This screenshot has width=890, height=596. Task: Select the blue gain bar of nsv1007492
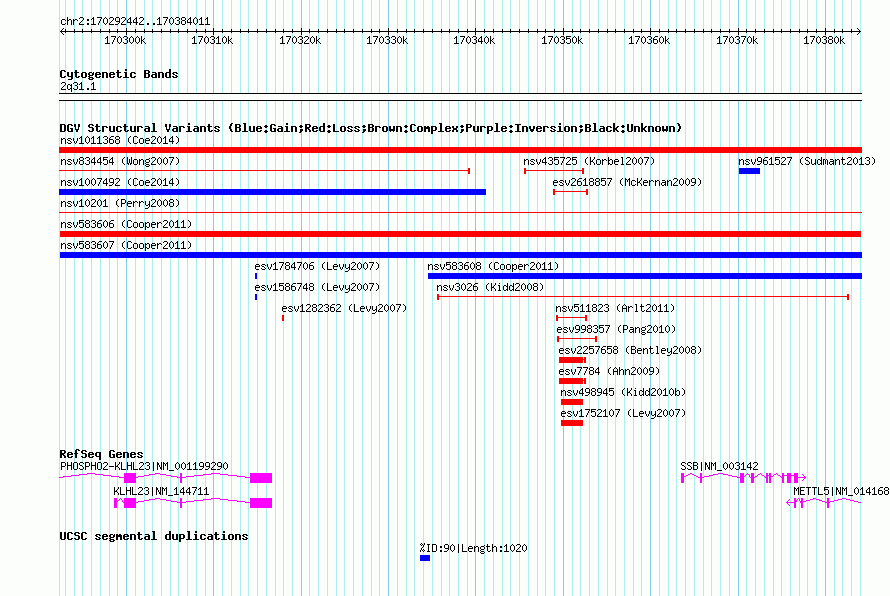[x=272, y=192]
